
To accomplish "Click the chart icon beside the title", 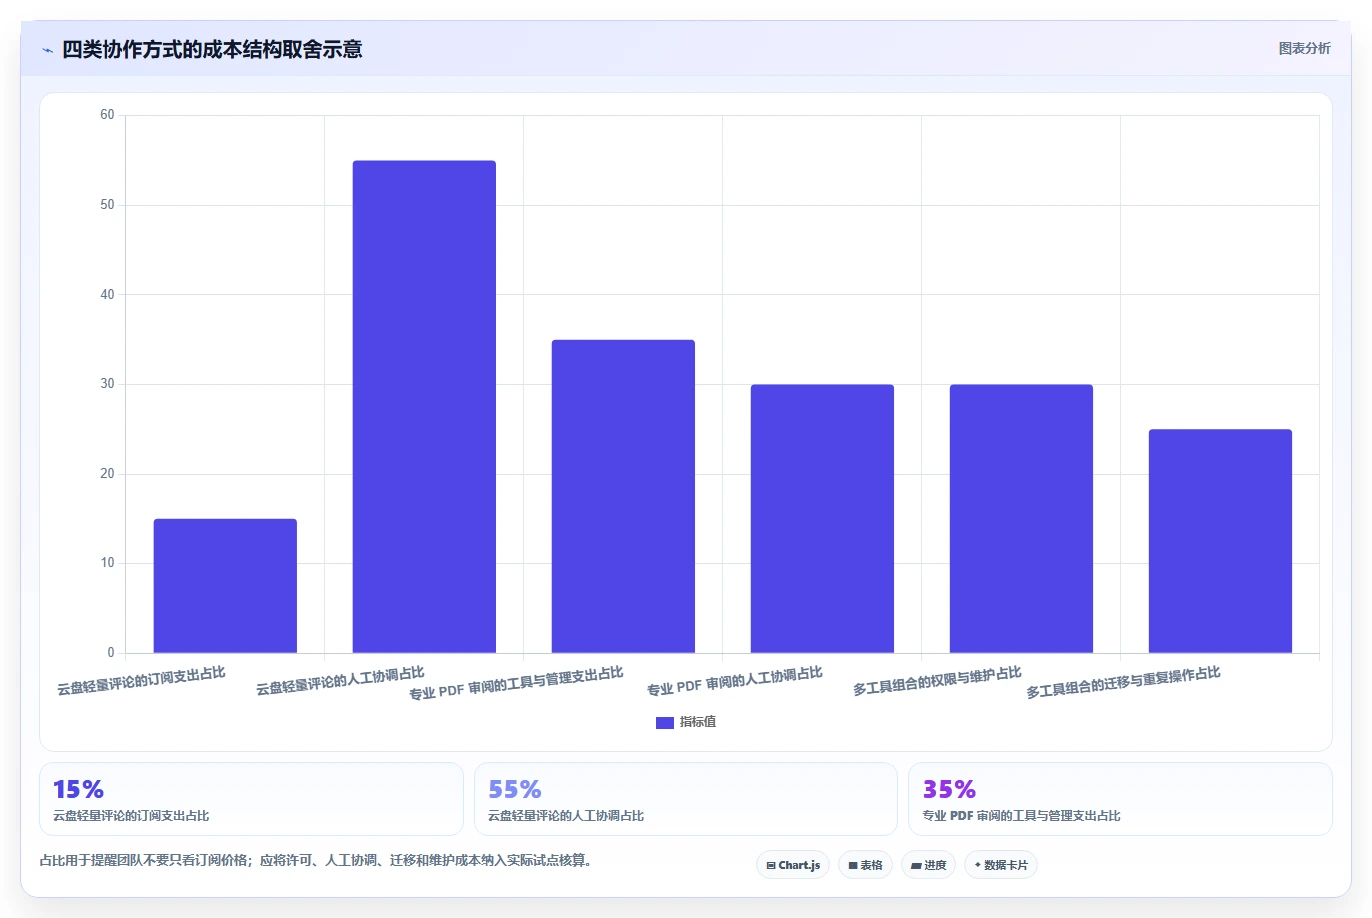I will (47, 50).
